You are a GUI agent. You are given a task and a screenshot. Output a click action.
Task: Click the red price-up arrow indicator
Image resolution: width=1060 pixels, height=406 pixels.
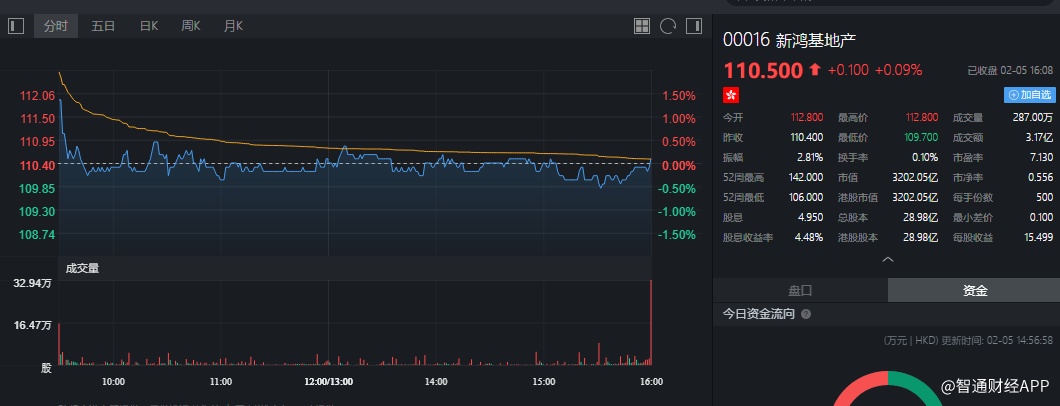point(815,70)
